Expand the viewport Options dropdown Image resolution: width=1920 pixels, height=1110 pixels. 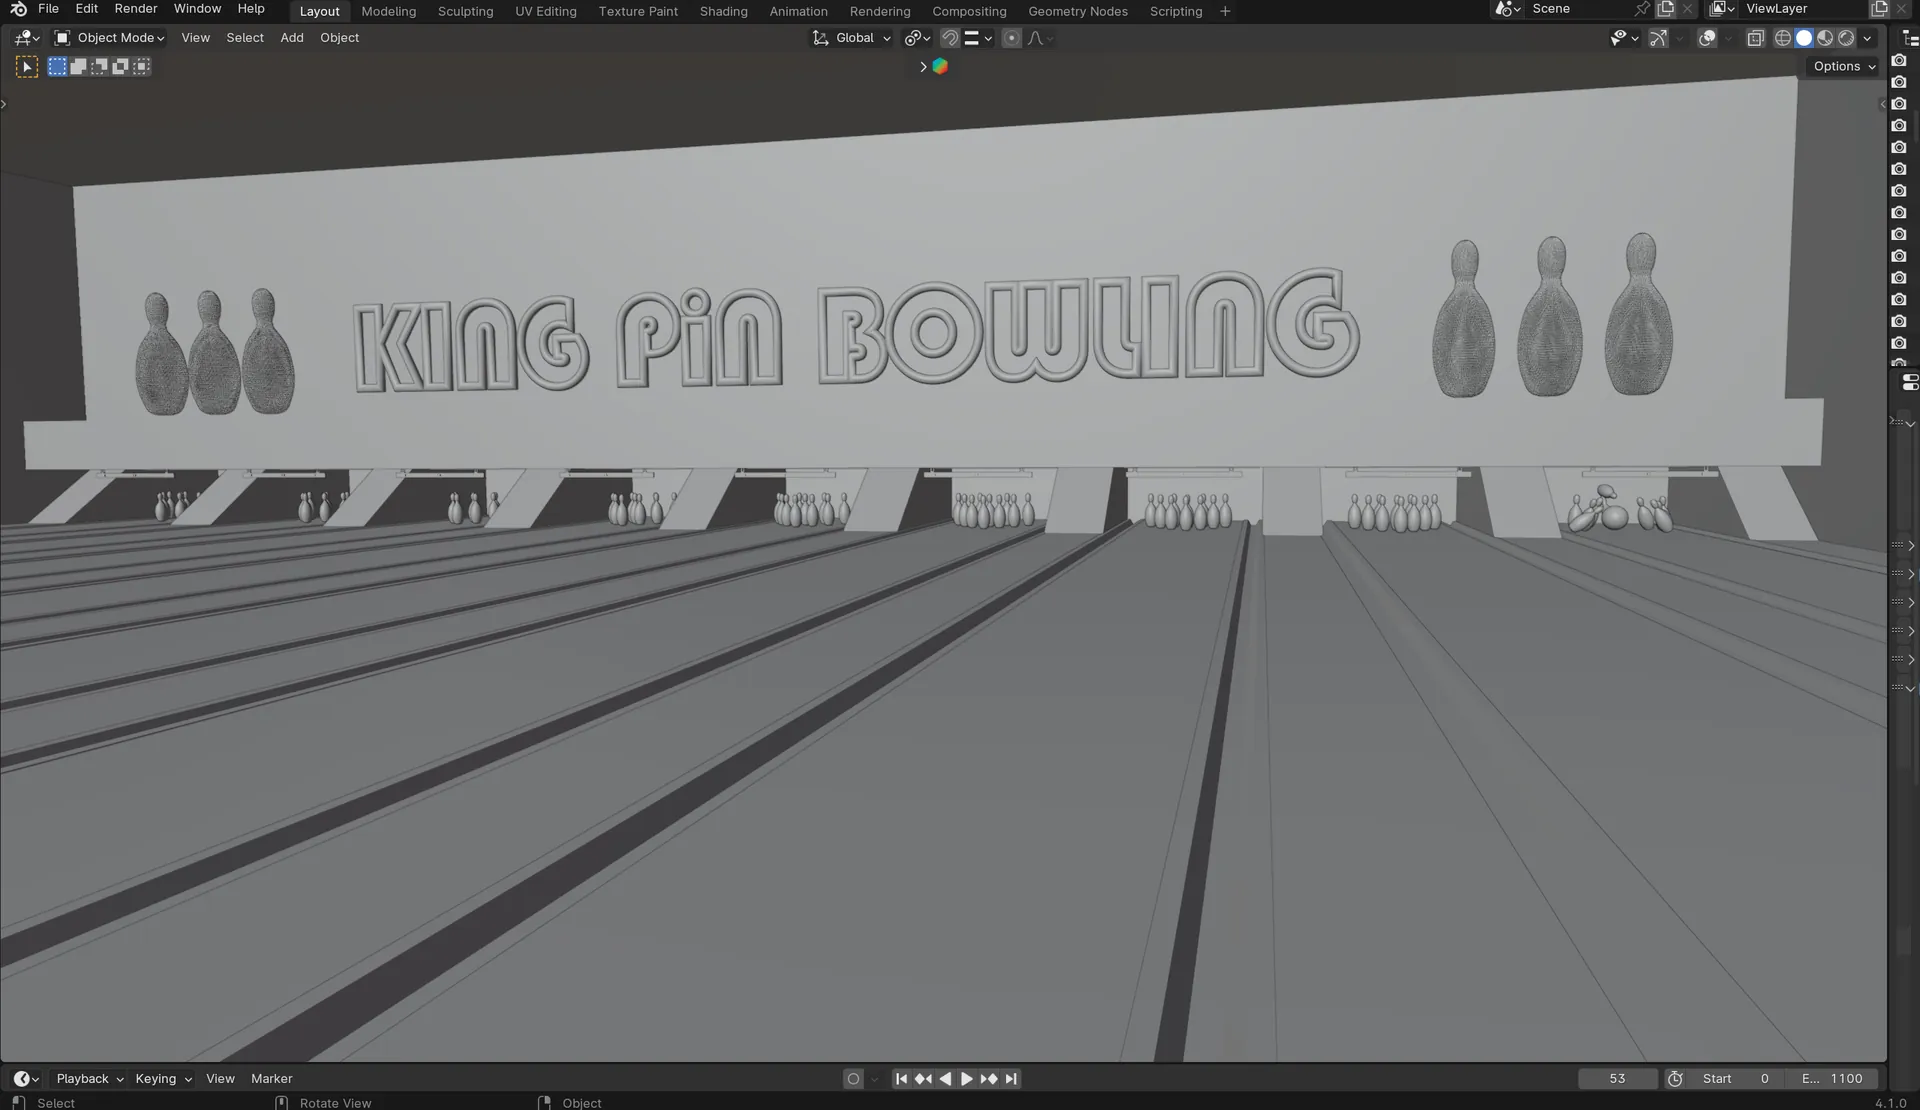pos(1844,67)
